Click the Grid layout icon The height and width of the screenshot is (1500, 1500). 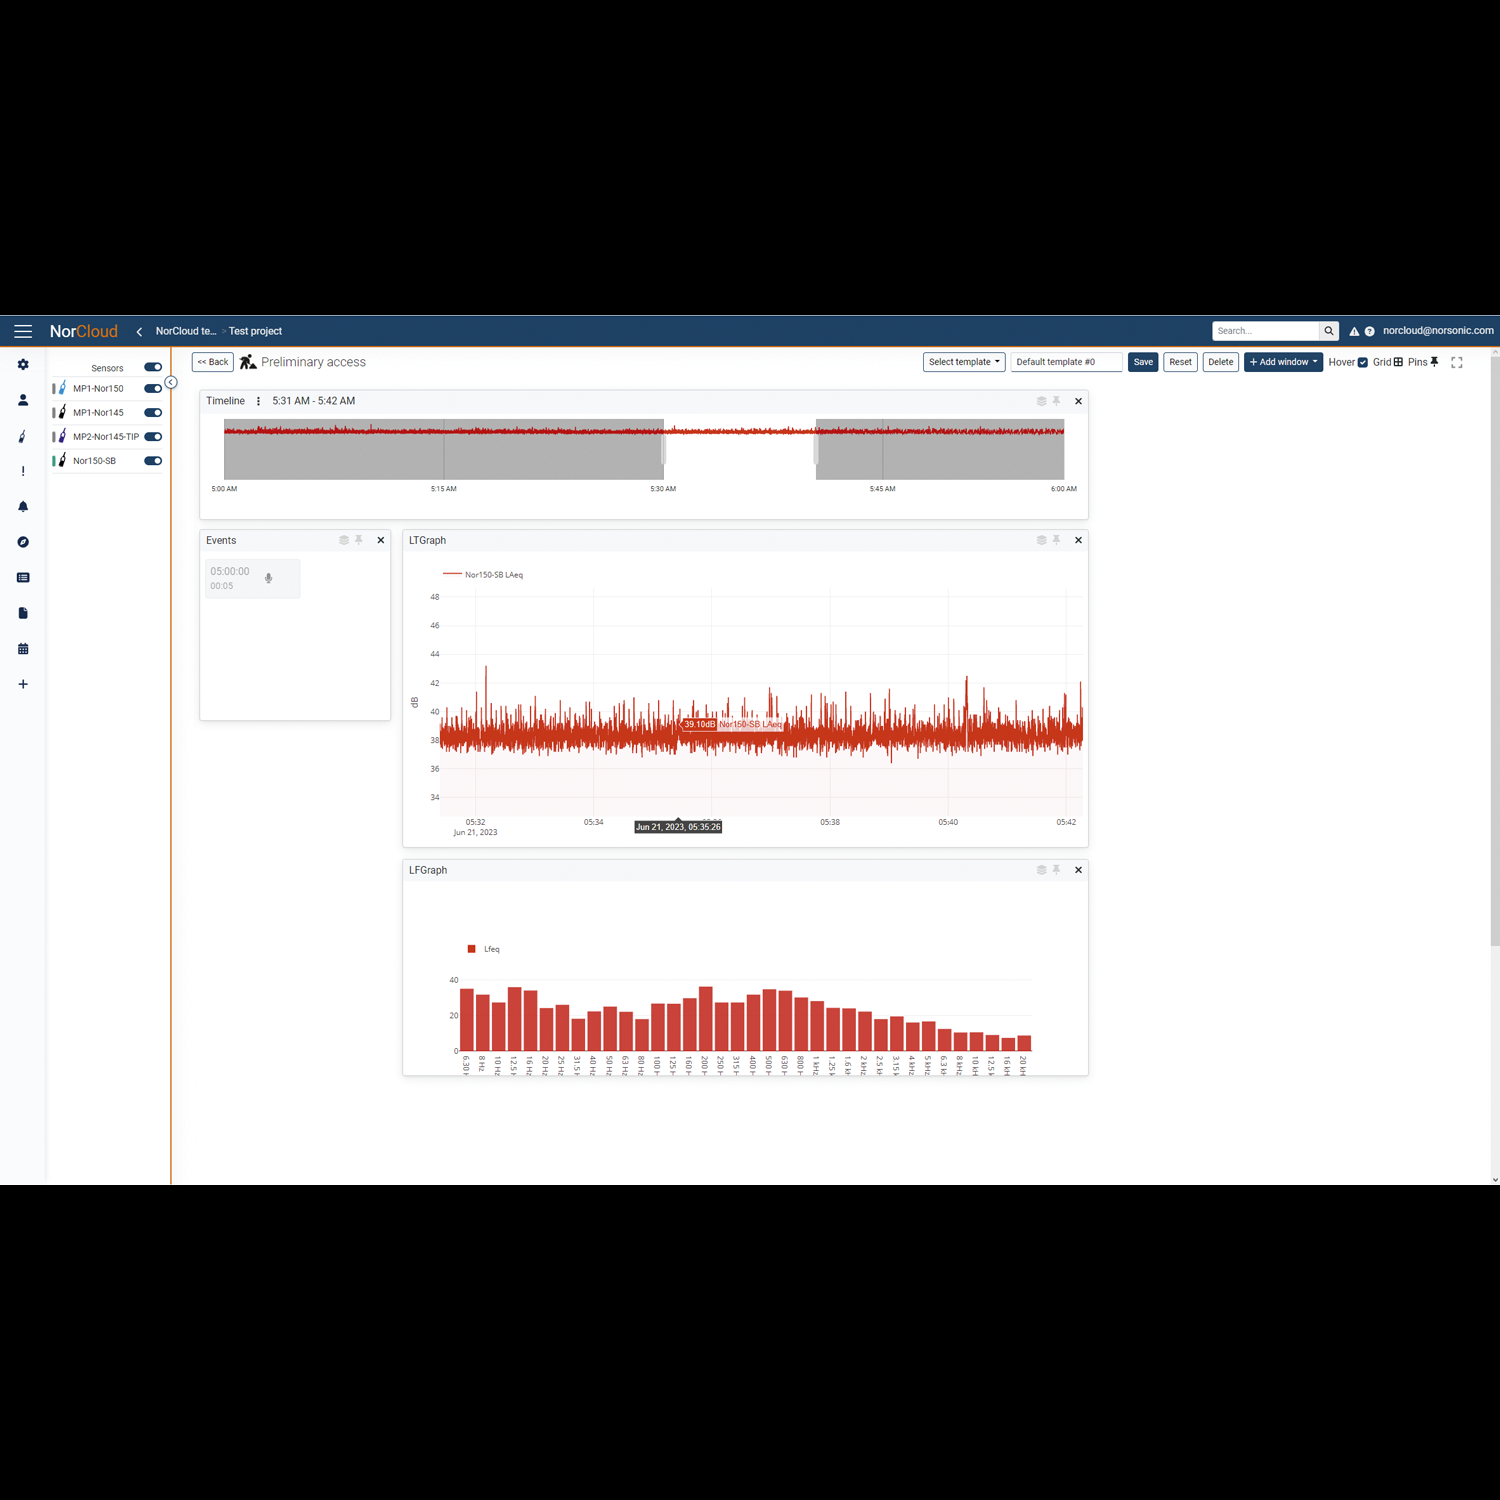pyautogui.click(x=1398, y=362)
